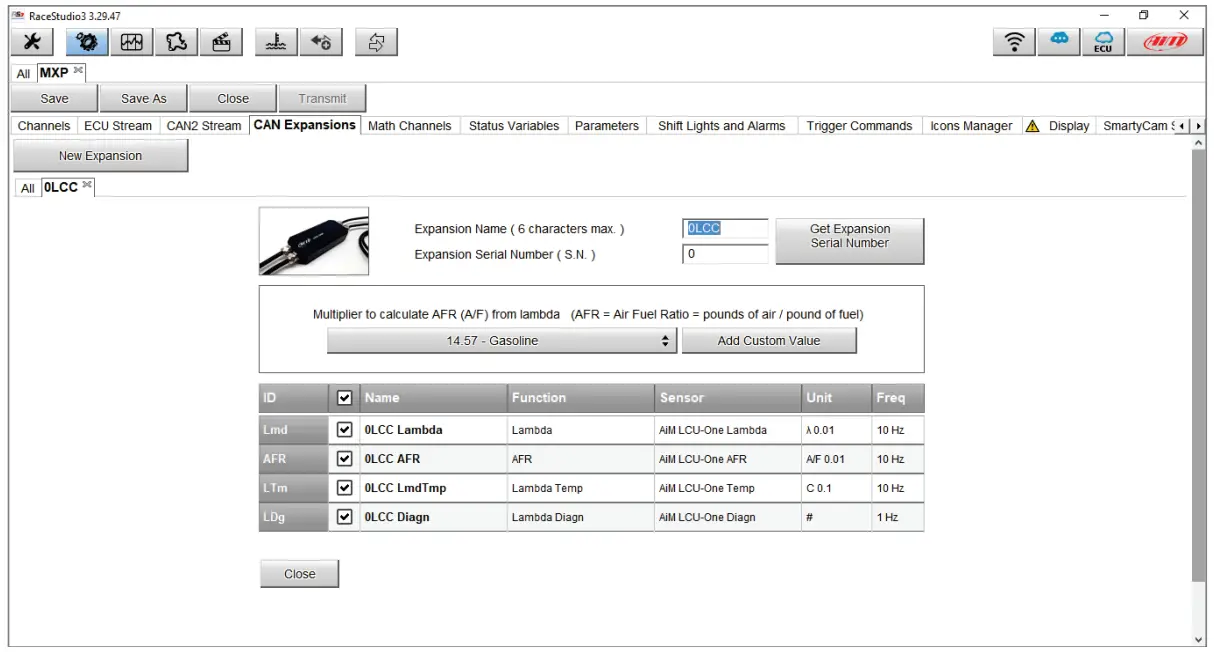This screenshot has height=652, width=1214.
Task: Toggle the header checkbox selecting all channels
Action: (x=343, y=397)
